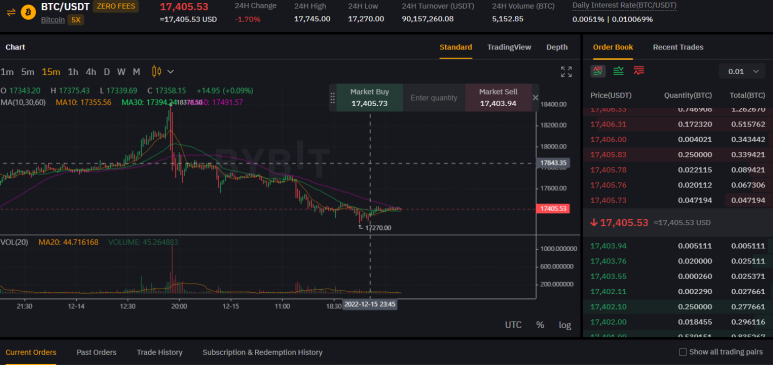Screen dimensions: 773x365
Task: Click the 2022-12-15 23:45 time label
Action: point(370,305)
